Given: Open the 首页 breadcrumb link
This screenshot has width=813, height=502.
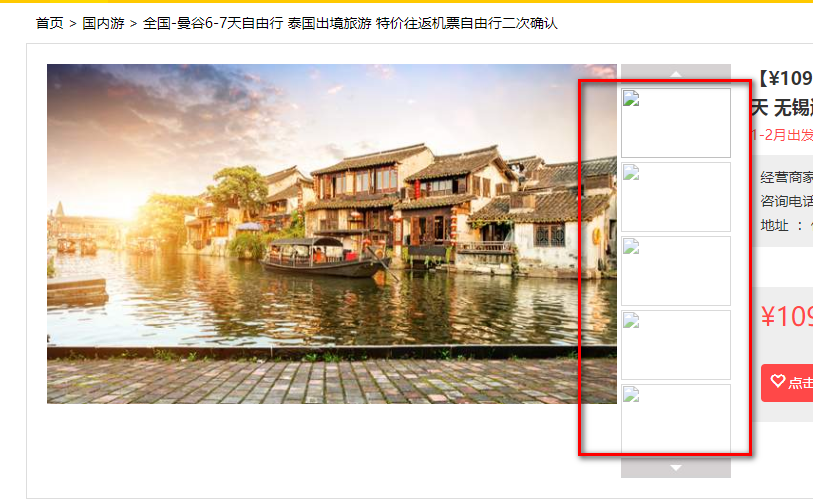Looking at the screenshot, I should click(49, 23).
